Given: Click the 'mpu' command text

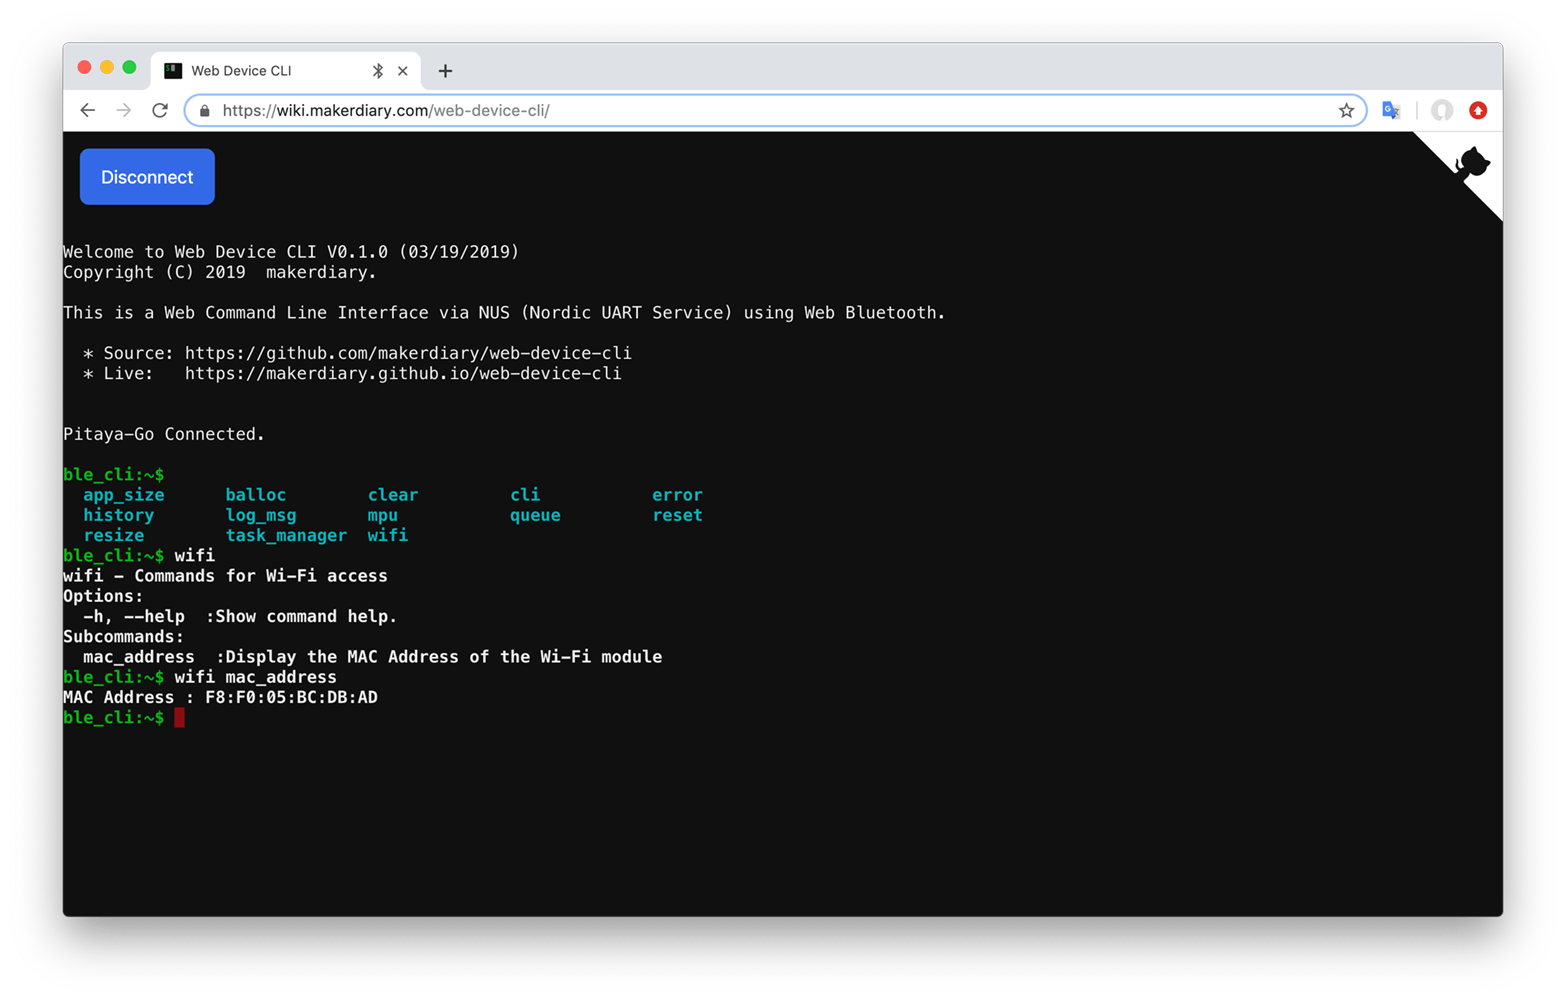Looking at the screenshot, I should [383, 515].
